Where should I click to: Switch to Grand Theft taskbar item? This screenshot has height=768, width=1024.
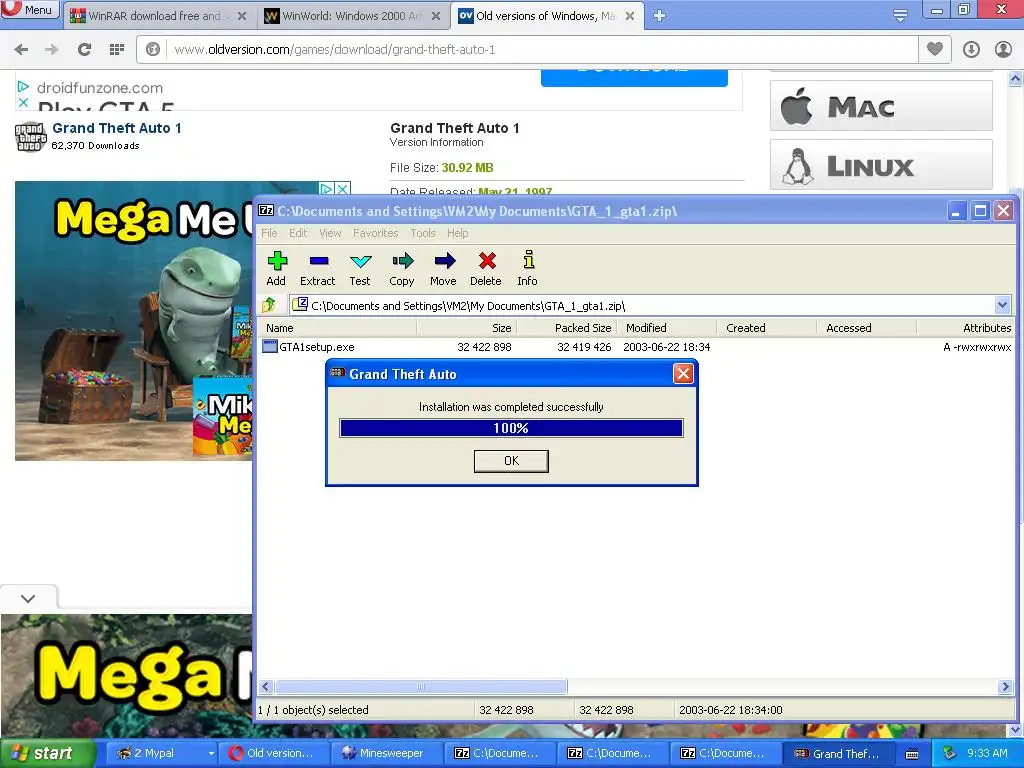(x=837, y=753)
